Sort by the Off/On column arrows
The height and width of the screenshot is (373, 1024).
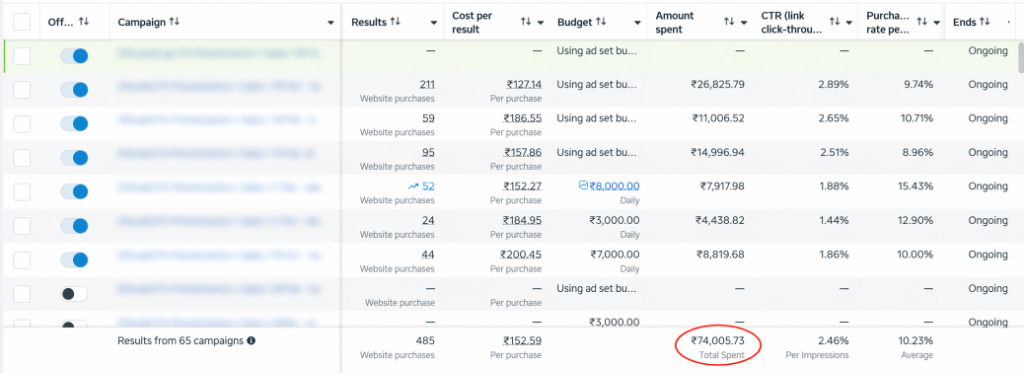click(84, 22)
